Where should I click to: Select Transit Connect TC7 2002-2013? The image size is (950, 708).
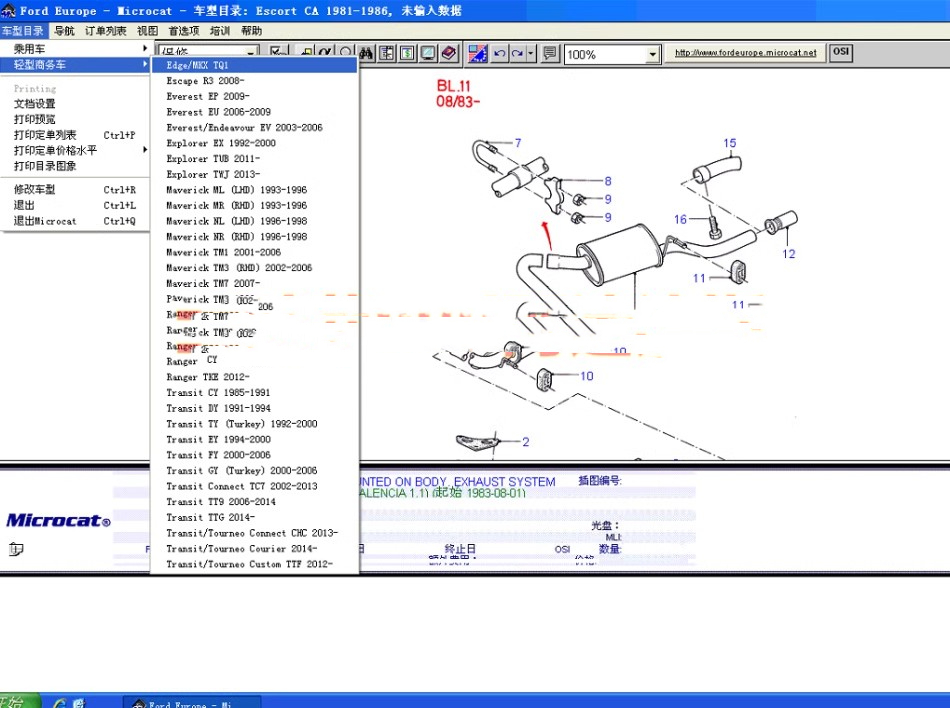(254, 486)
